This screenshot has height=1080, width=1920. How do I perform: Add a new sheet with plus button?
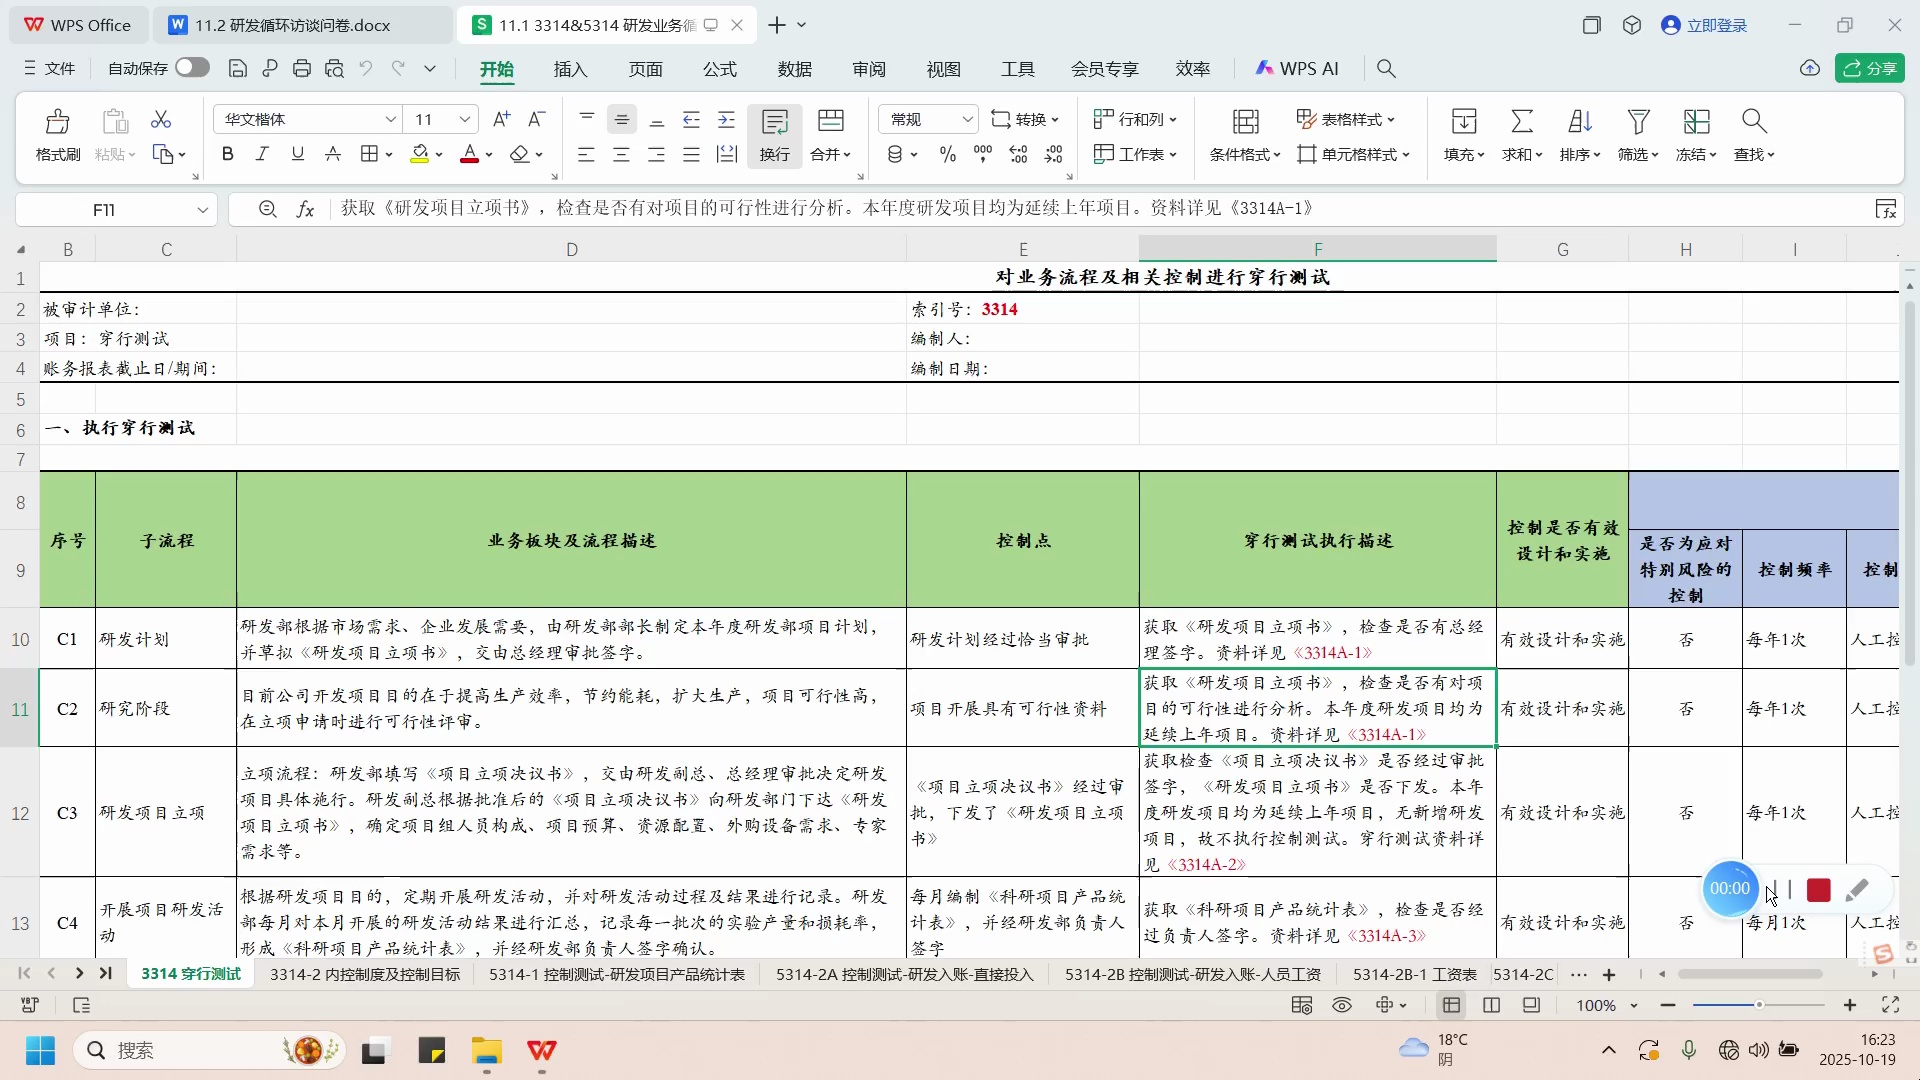[x=1609, y=974]
